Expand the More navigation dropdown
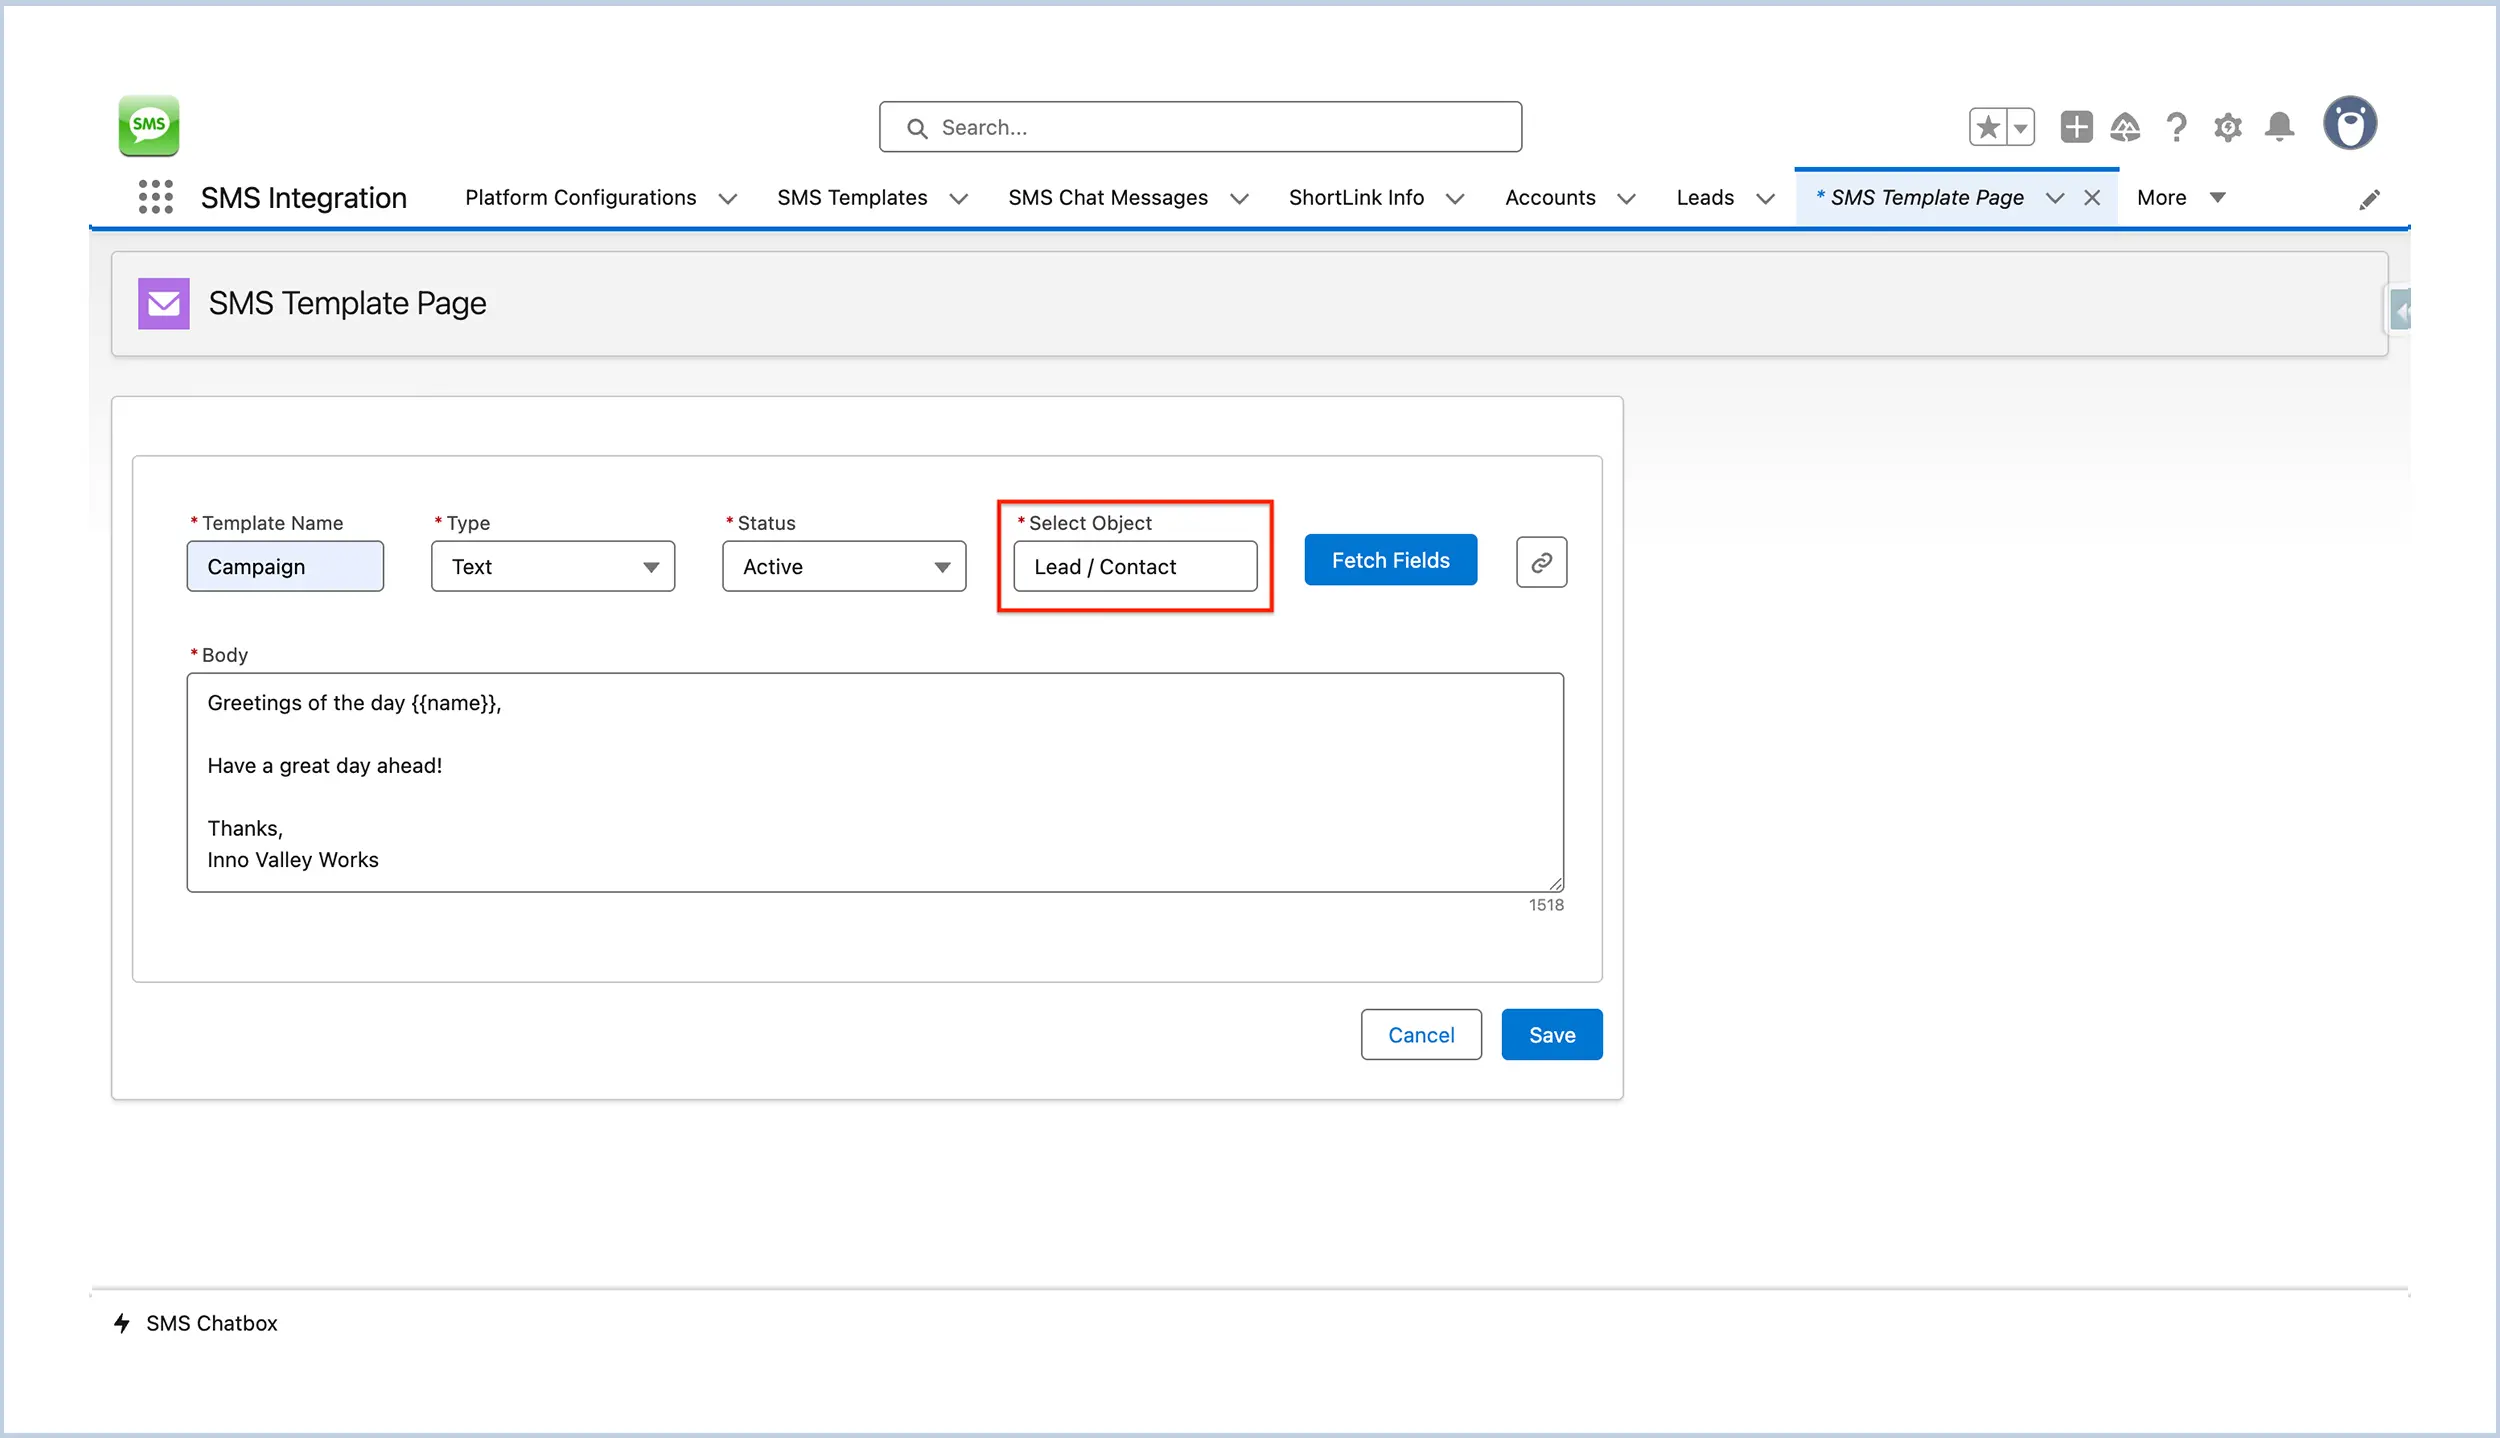 (2181, 197)
